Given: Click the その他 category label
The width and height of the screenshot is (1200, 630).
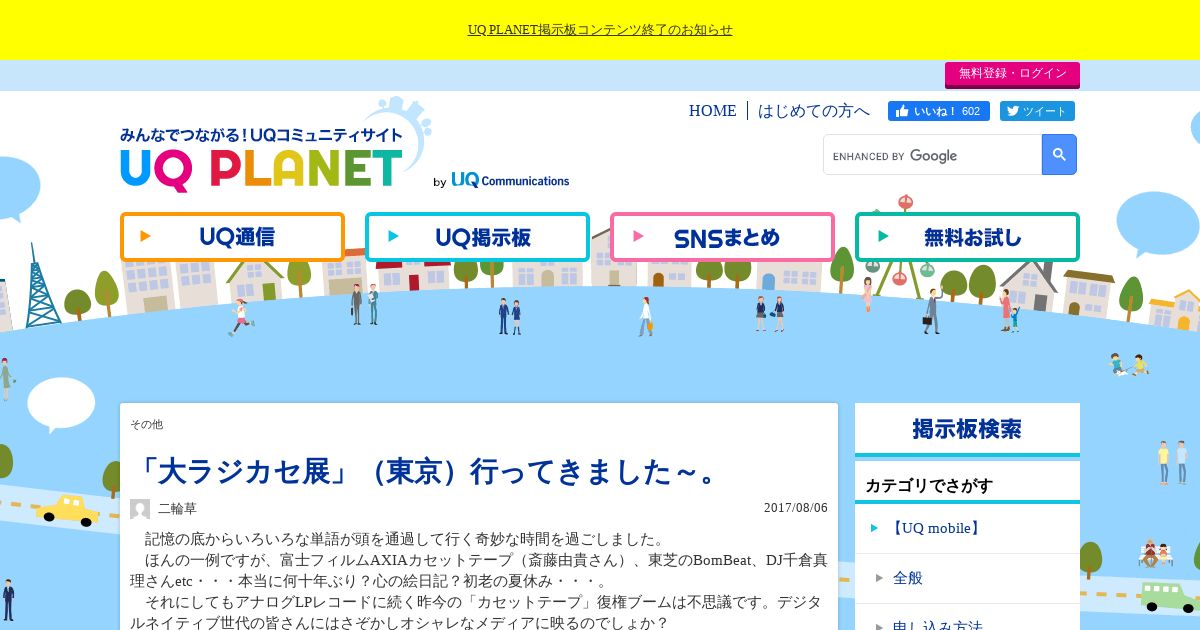Looking at the screenshot, I should [x=146, y=424].
